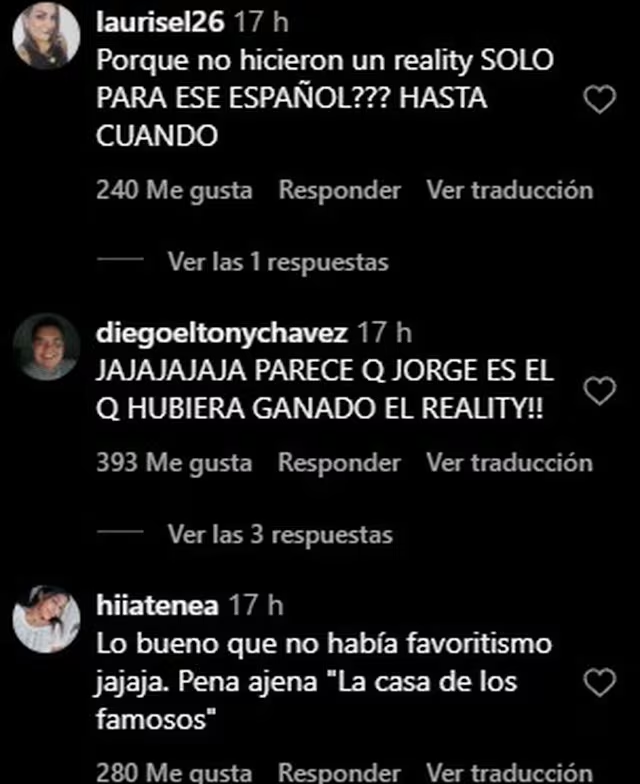This screenshot has height=784, width=640.
Task: Expand 'Ver las 3 respuestas' thread
Action: pos(280,534)
